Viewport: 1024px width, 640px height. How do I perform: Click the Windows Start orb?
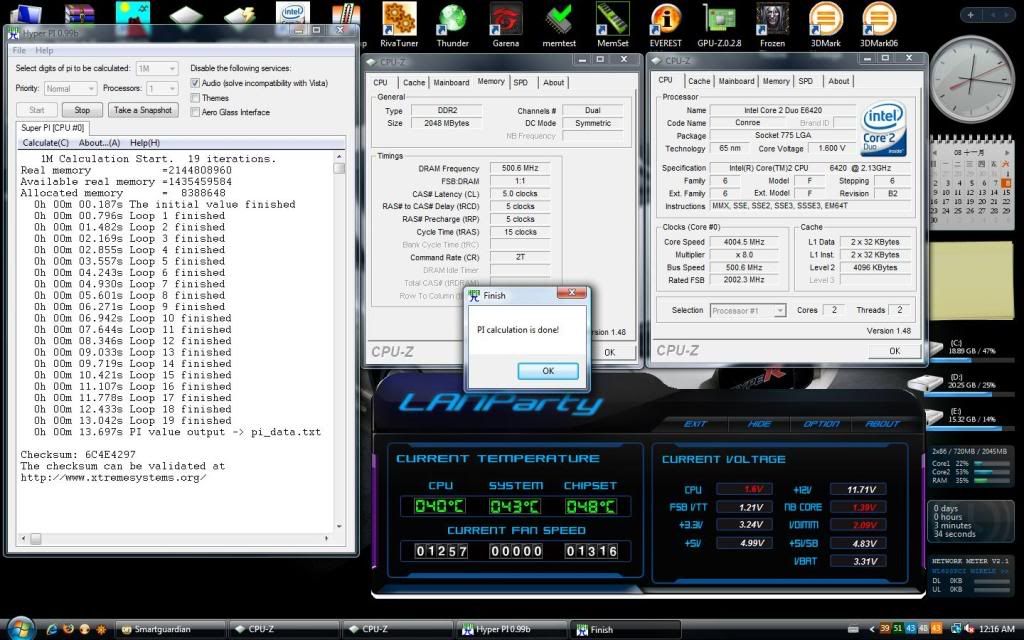pos(20,627)
